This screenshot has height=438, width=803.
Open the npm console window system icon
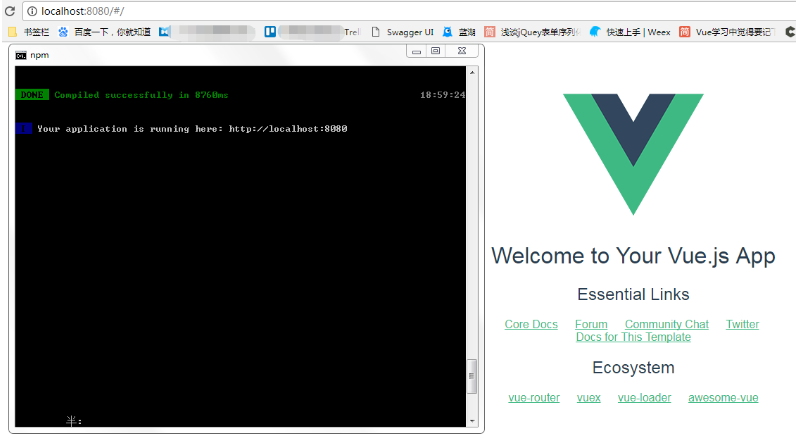click(20, 55)
